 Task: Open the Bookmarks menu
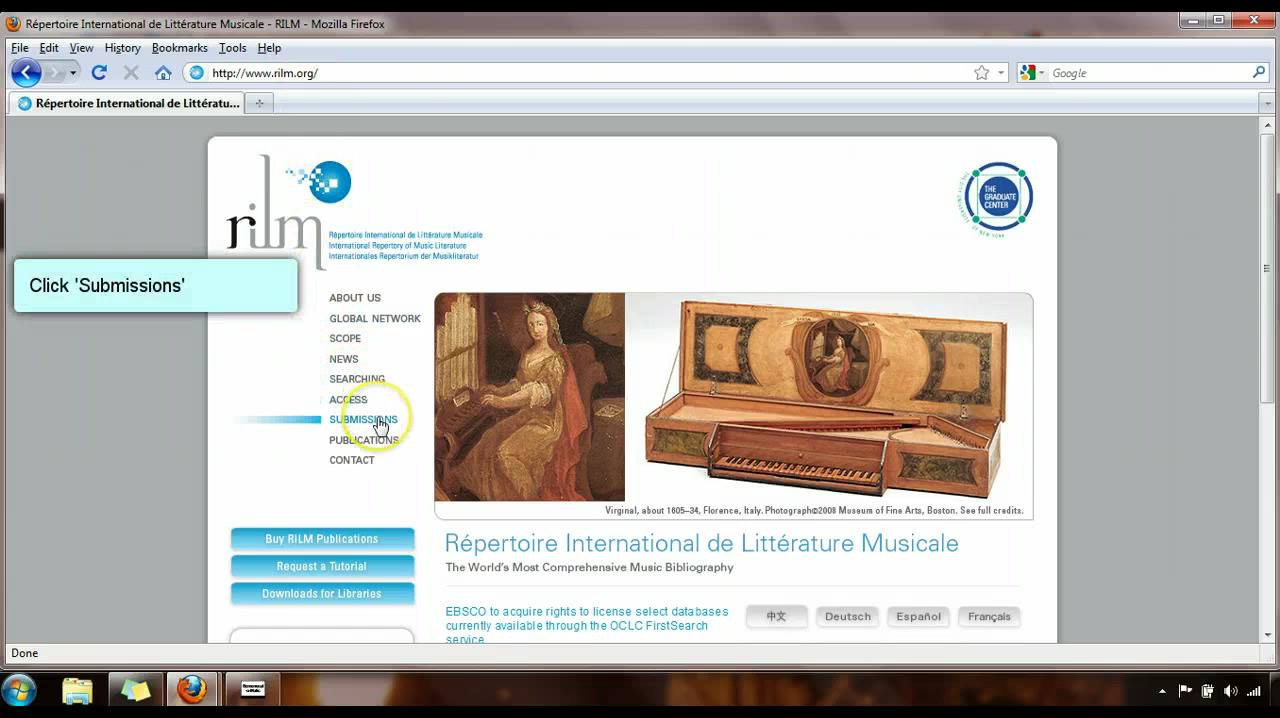point(180,48)
